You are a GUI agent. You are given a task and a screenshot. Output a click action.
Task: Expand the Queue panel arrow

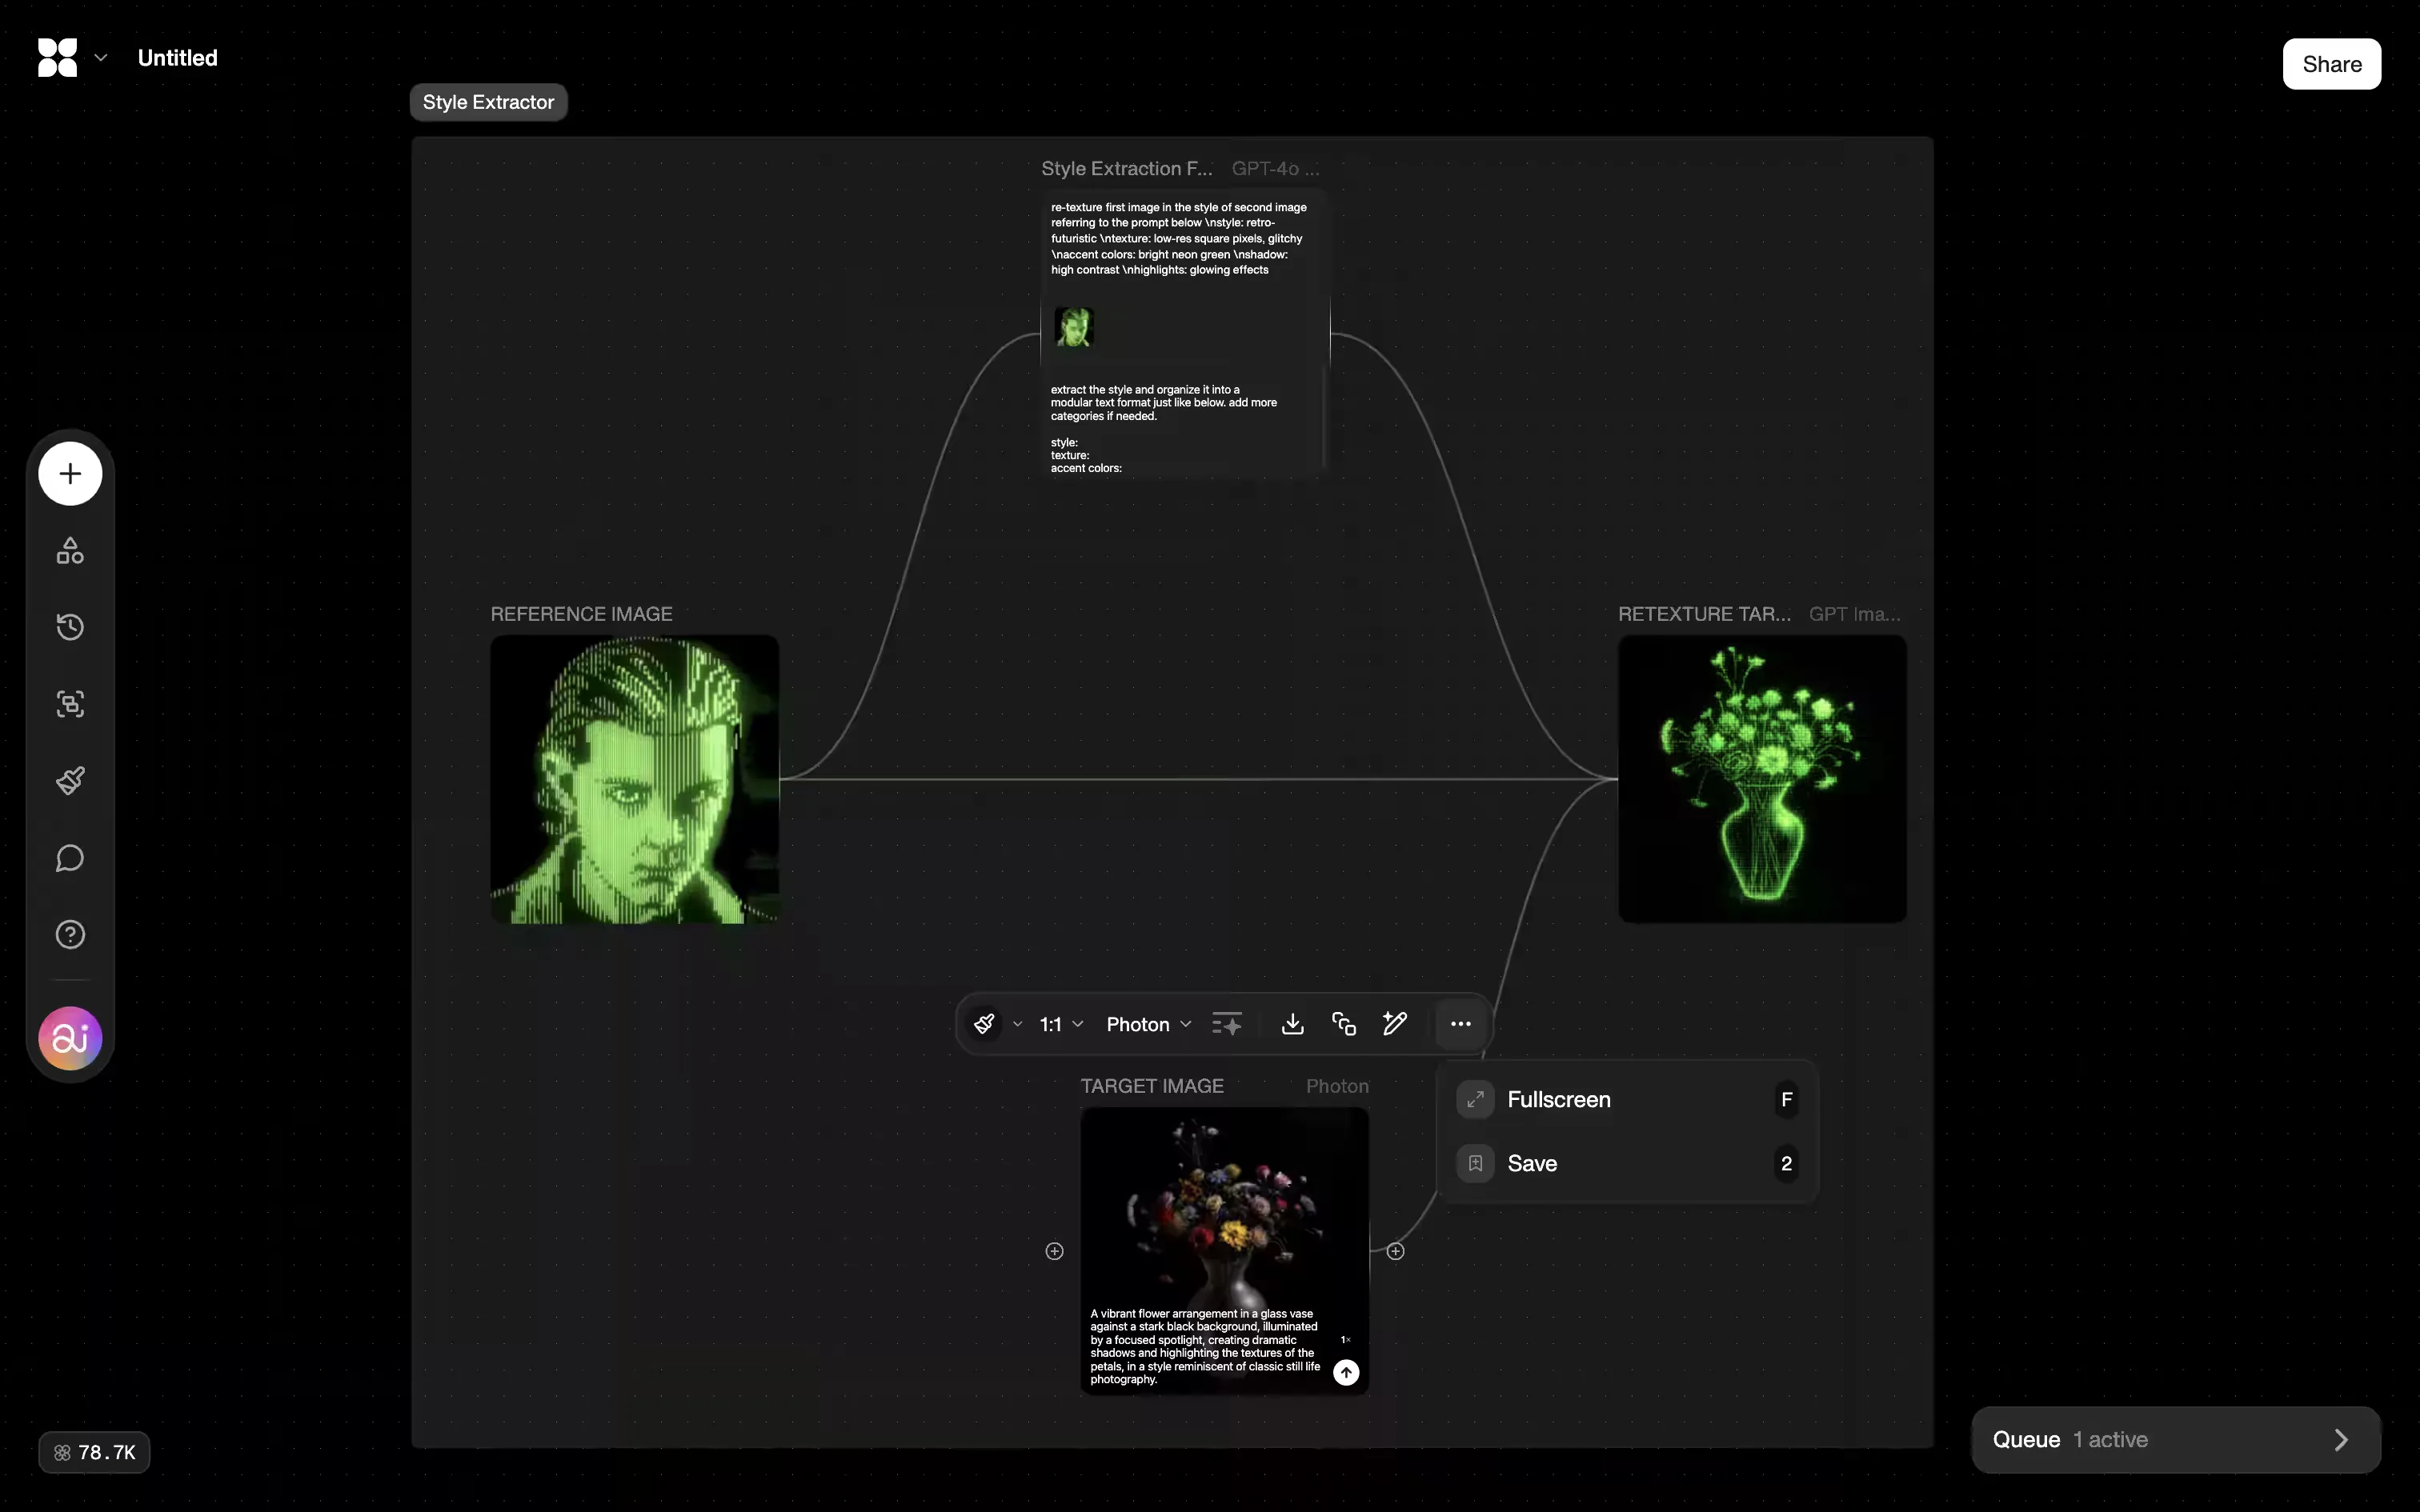coord(2340,1440)
